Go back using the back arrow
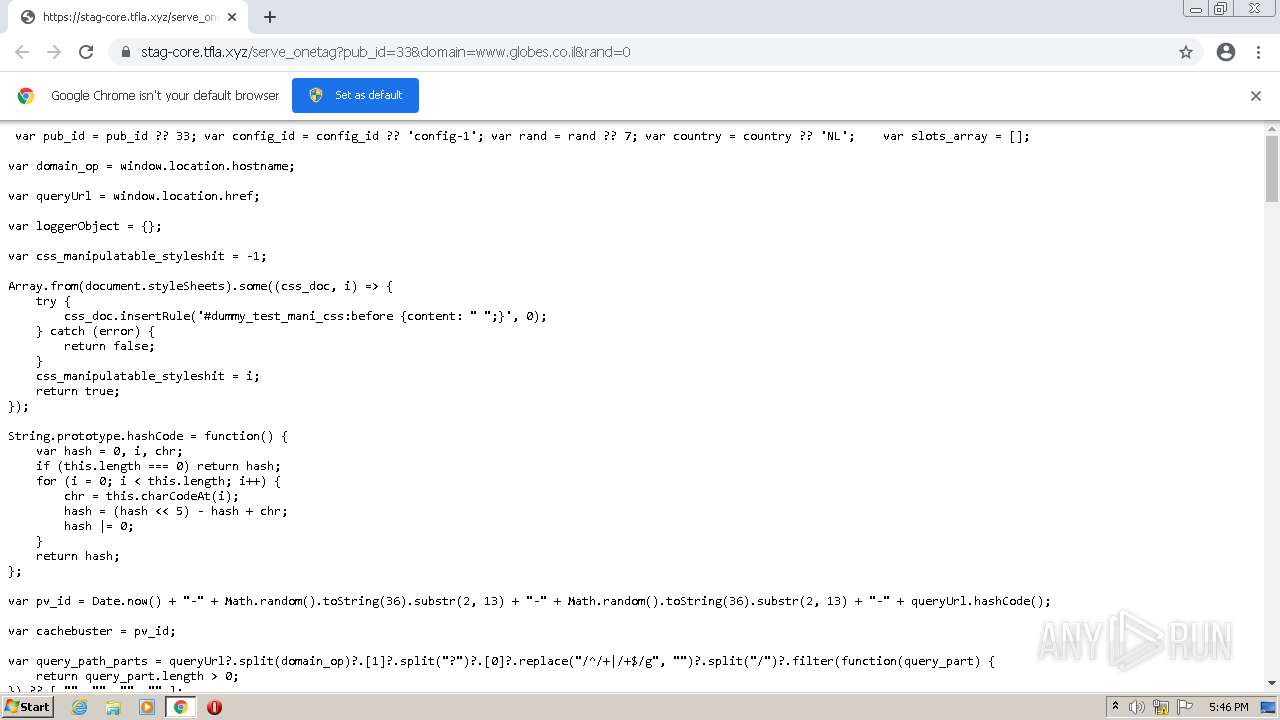The image size is (1280, 720). 22,52
